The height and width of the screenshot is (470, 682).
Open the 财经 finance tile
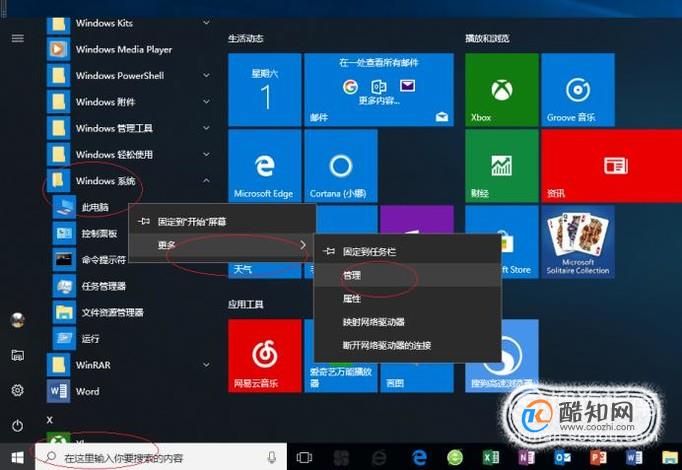501,166
